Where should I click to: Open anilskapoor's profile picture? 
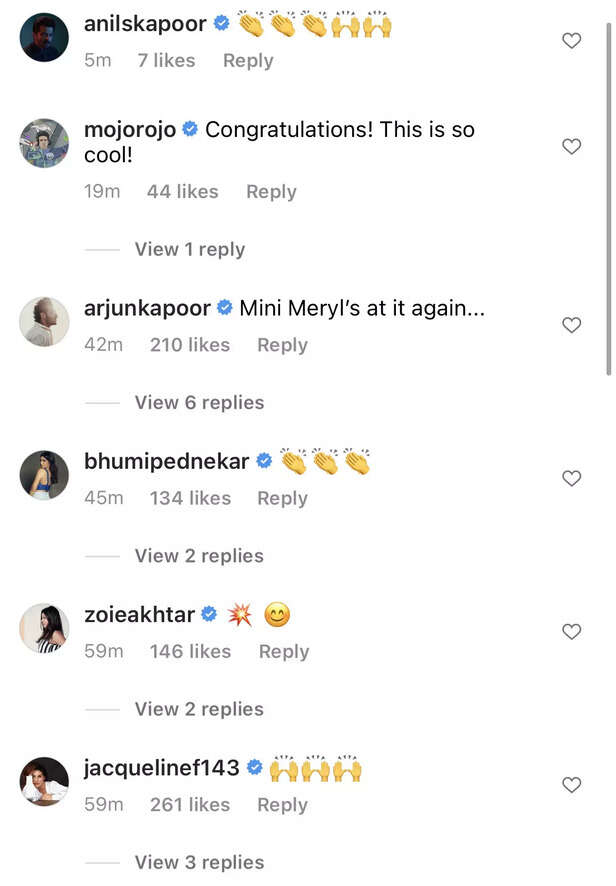point(45,38)
